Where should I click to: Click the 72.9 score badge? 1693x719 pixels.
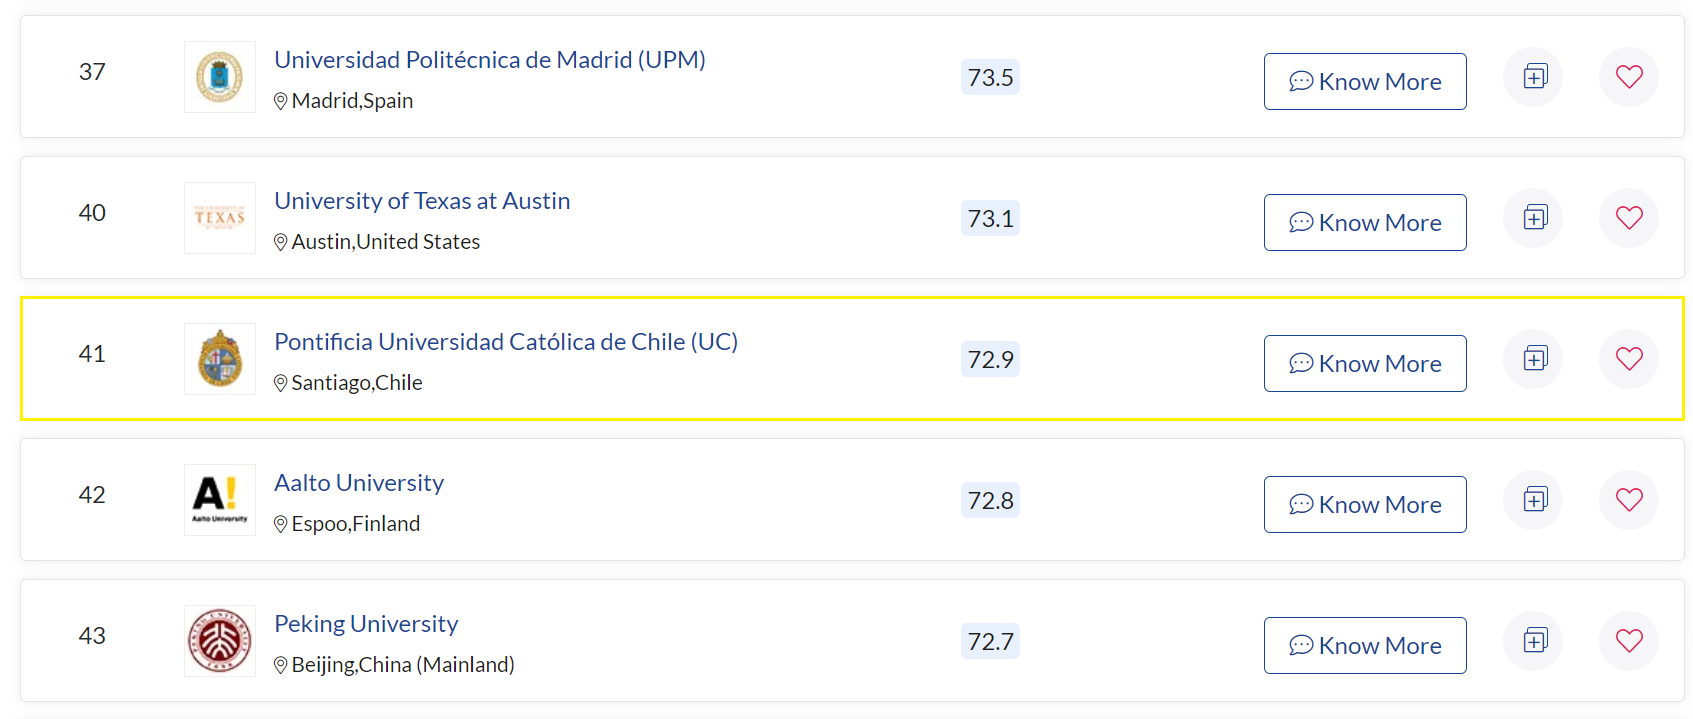[990, 359]
